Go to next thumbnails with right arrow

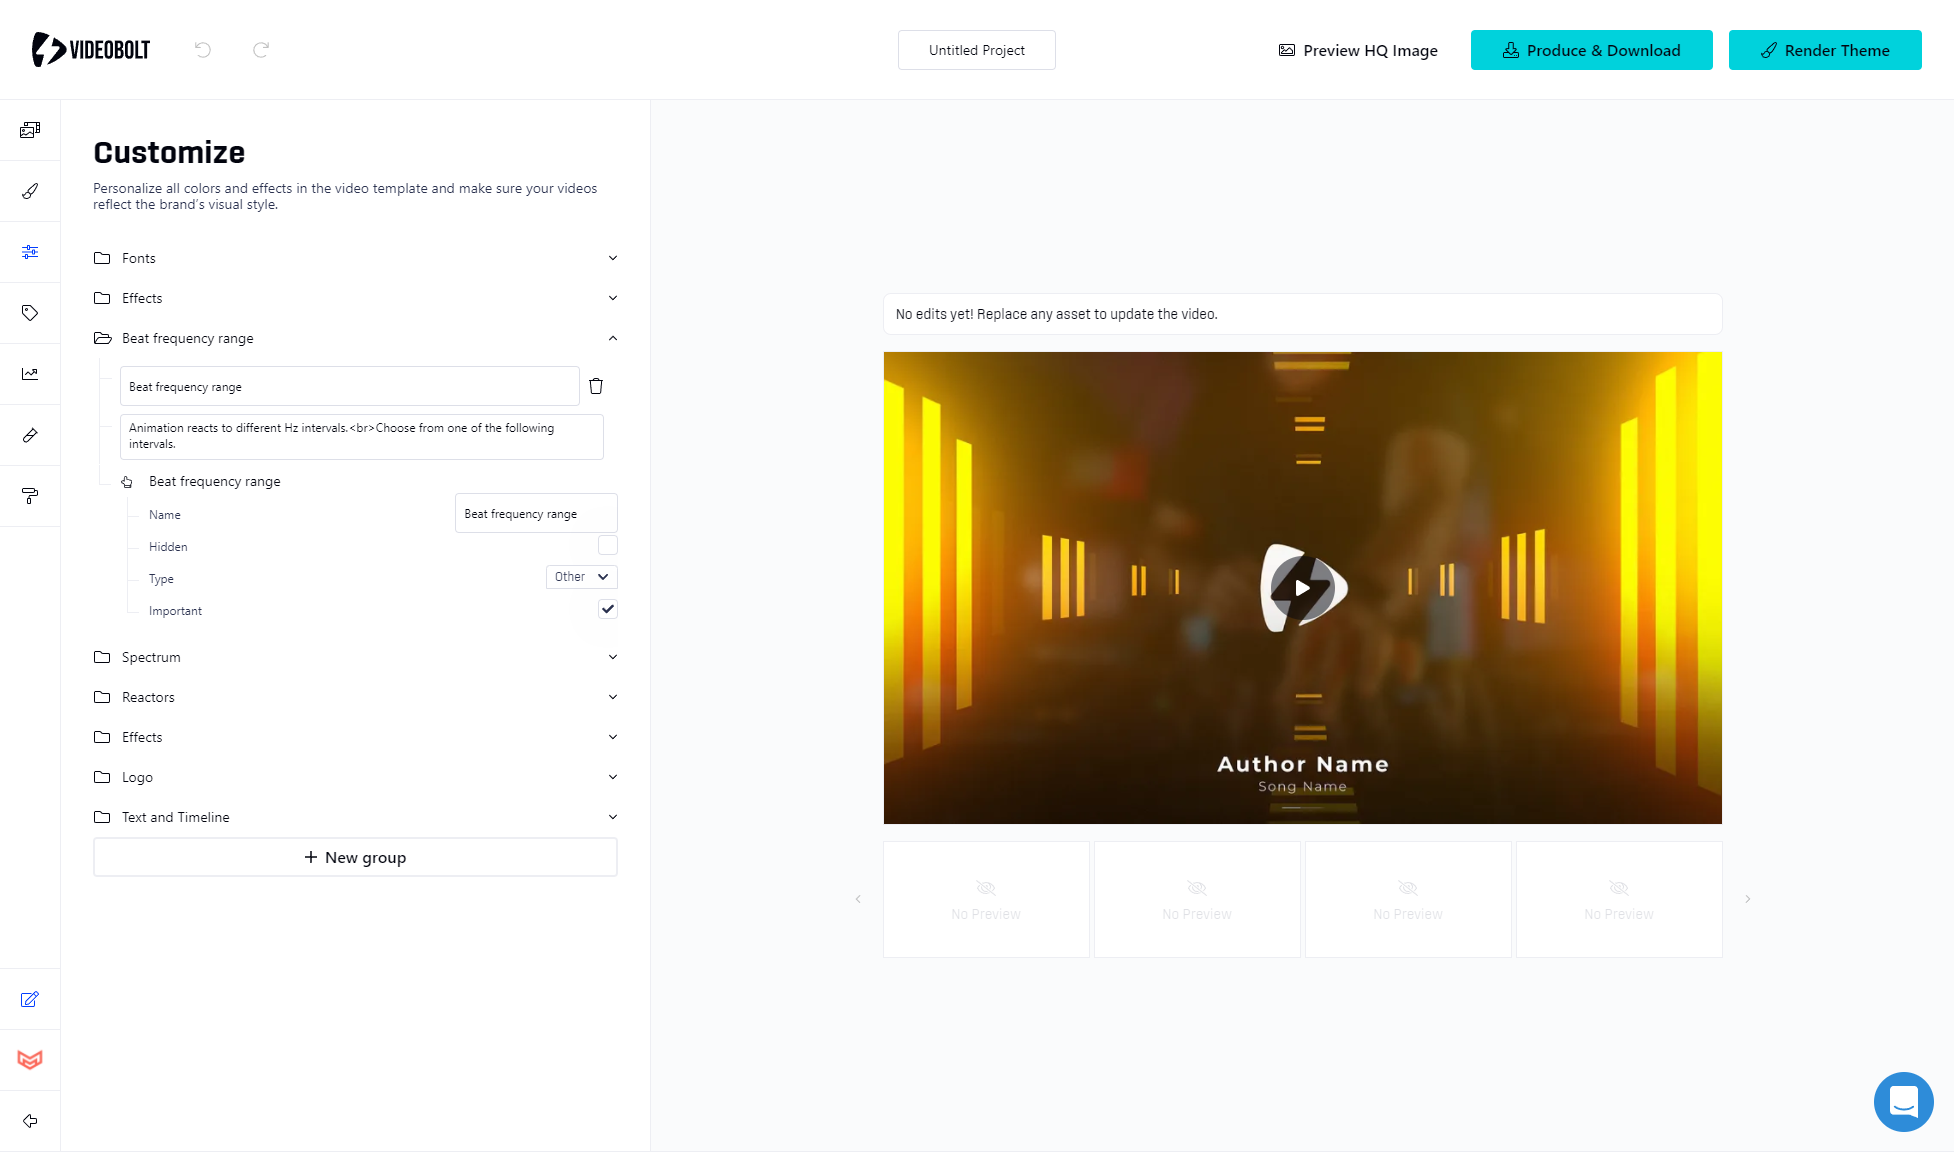pyautogui.click(x=1747, y=899)
